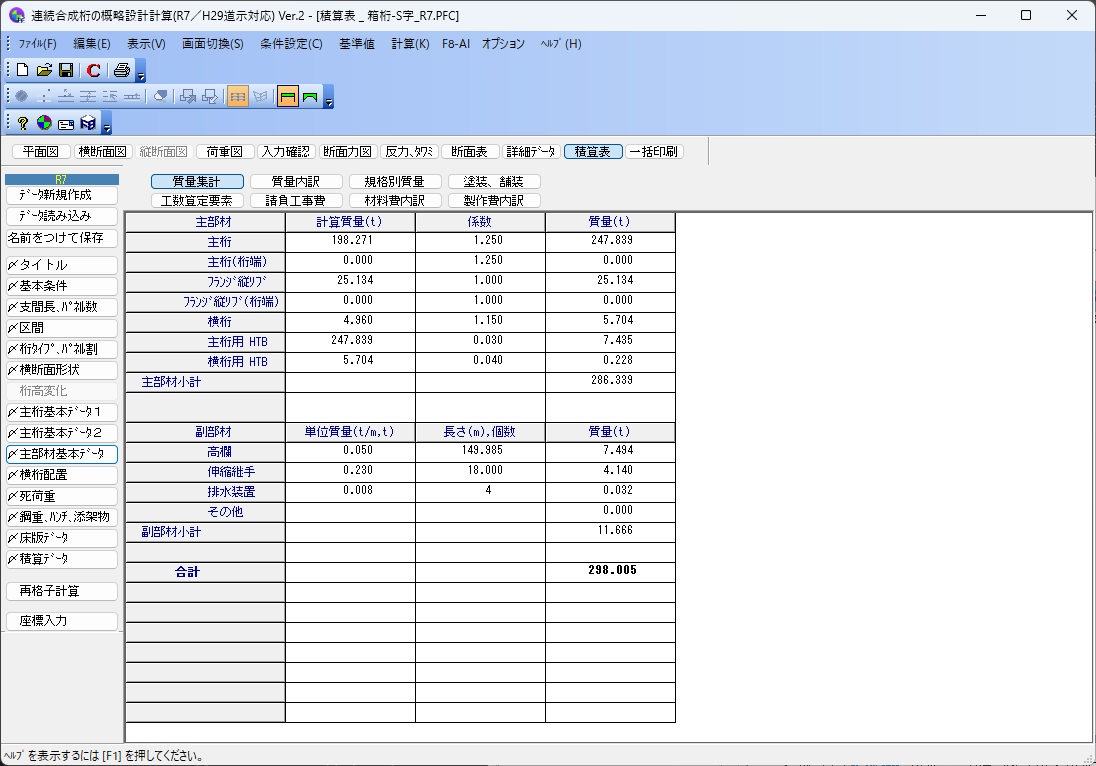
Task: Click the eraser icon in second toolbar
Action: tap(160, 96)
